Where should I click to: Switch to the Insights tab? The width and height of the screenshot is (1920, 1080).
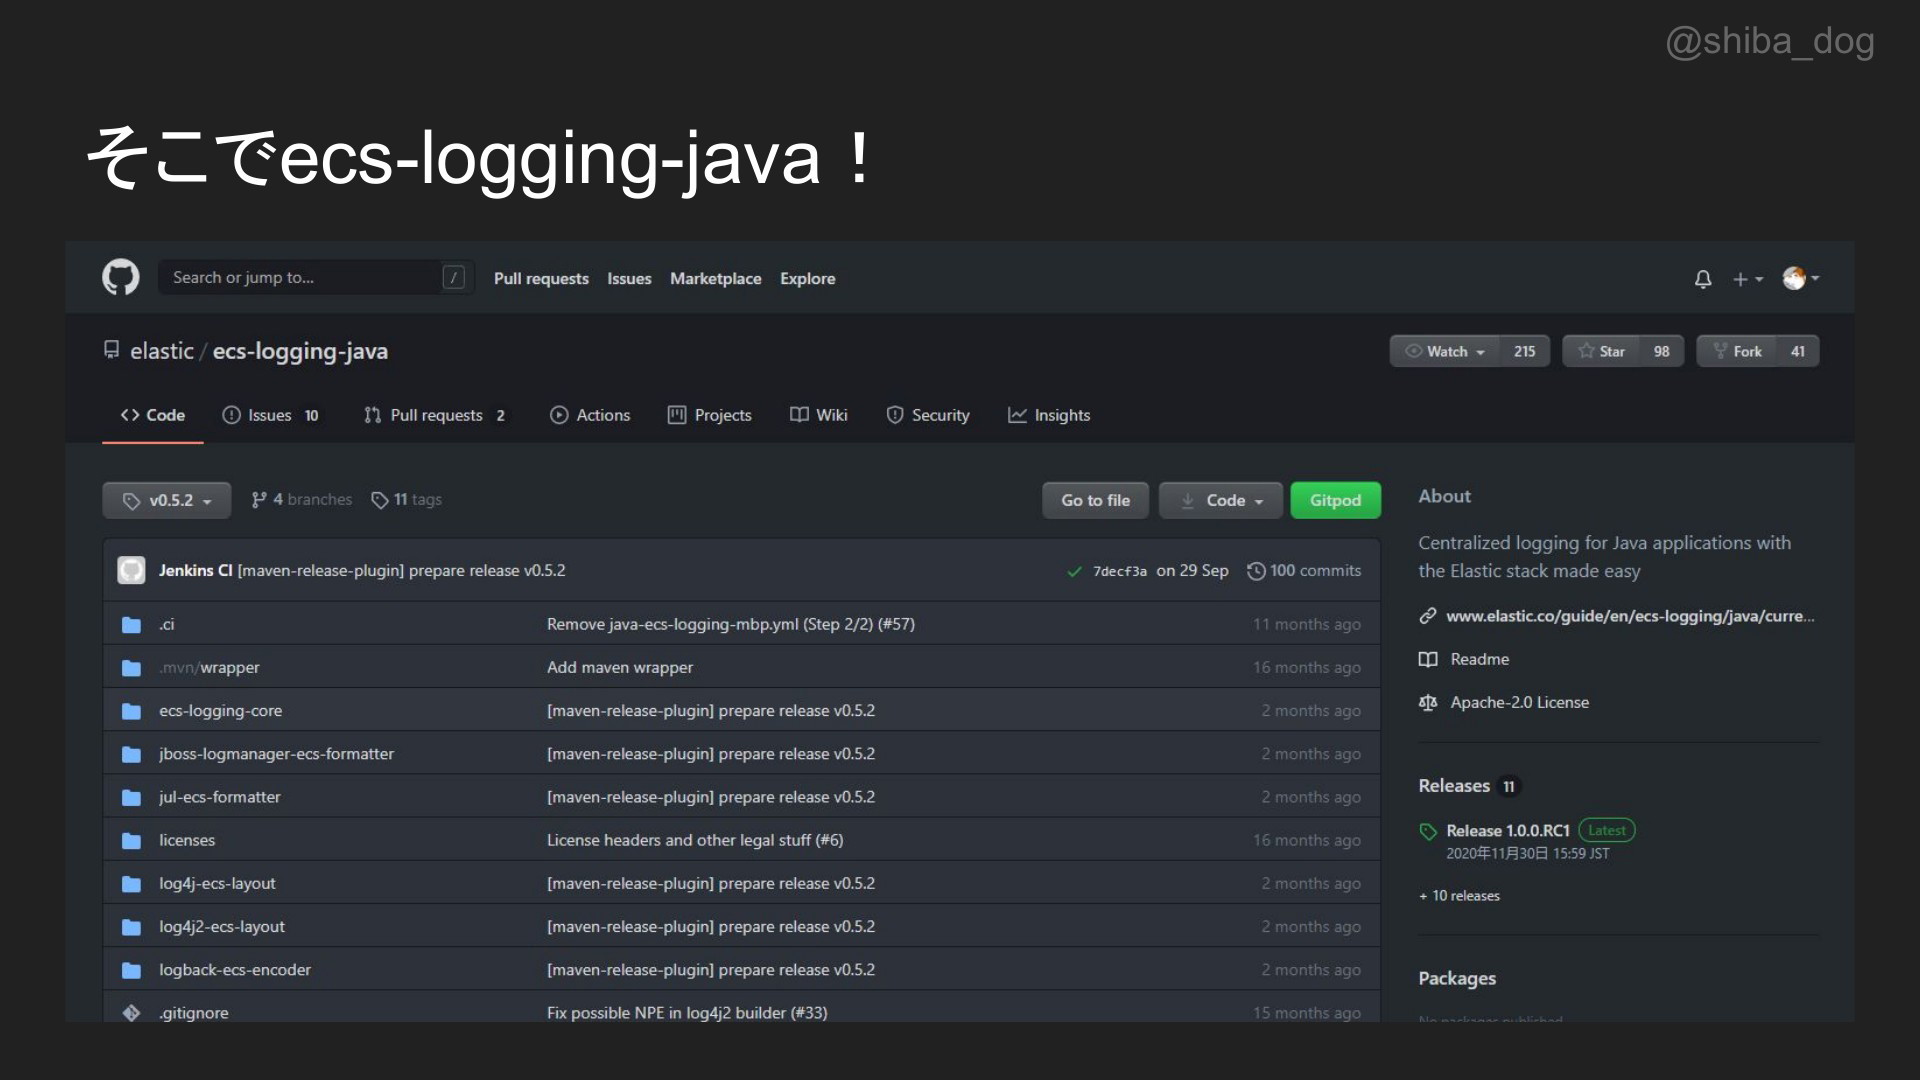tap(1049, 415)
